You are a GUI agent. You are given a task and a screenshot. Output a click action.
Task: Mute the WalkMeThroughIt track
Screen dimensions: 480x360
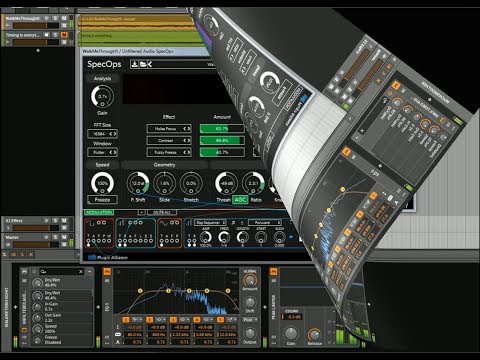tap(64, 18)
